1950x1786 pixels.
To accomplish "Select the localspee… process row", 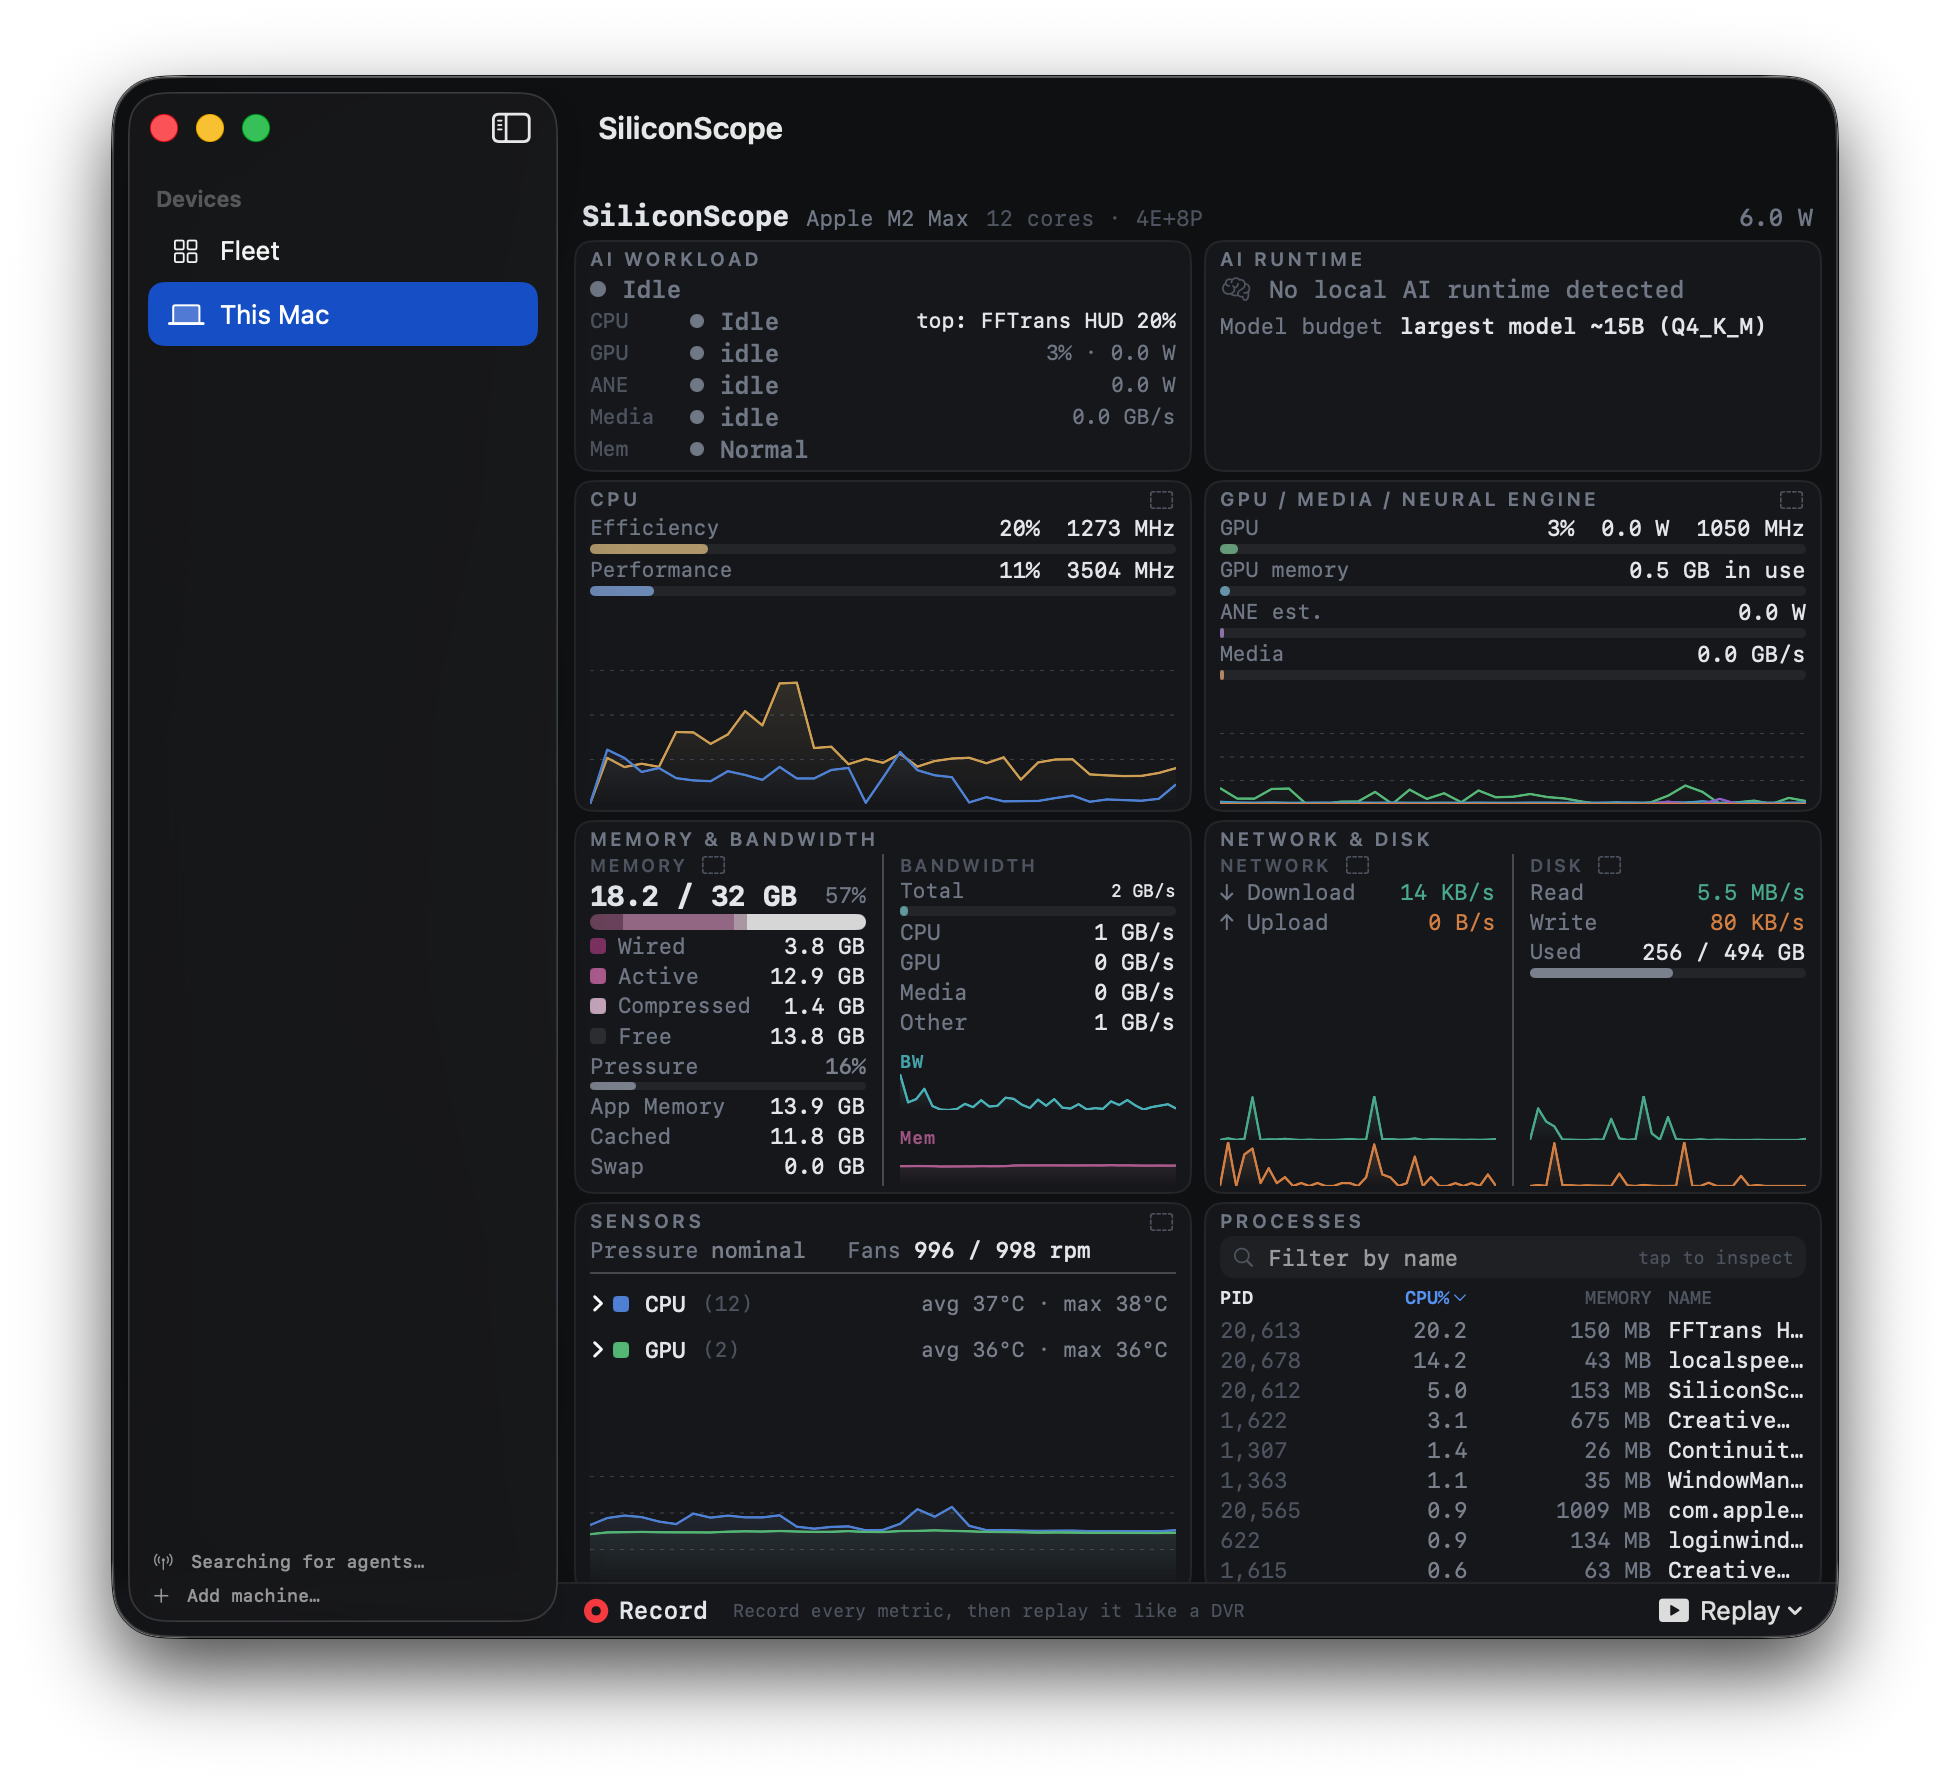I will tap(1512, 1360).
